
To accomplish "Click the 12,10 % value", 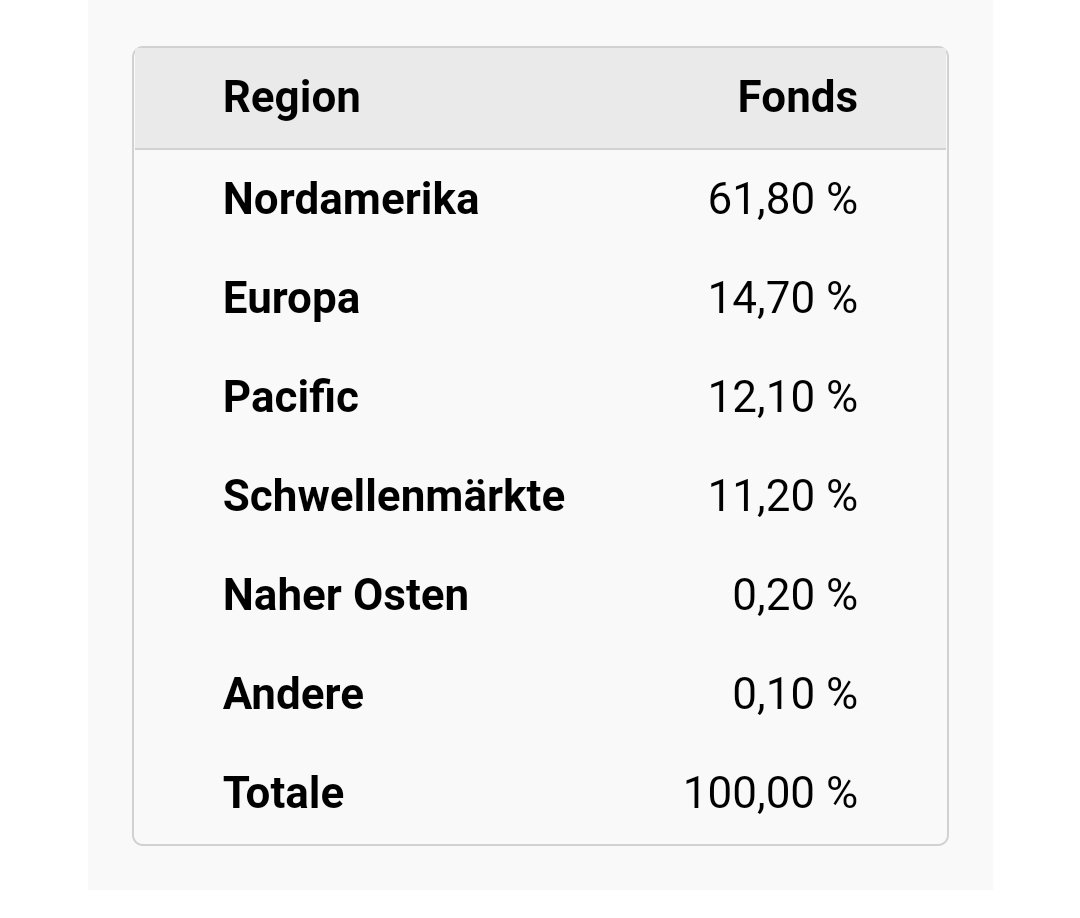I will point(782,397).
